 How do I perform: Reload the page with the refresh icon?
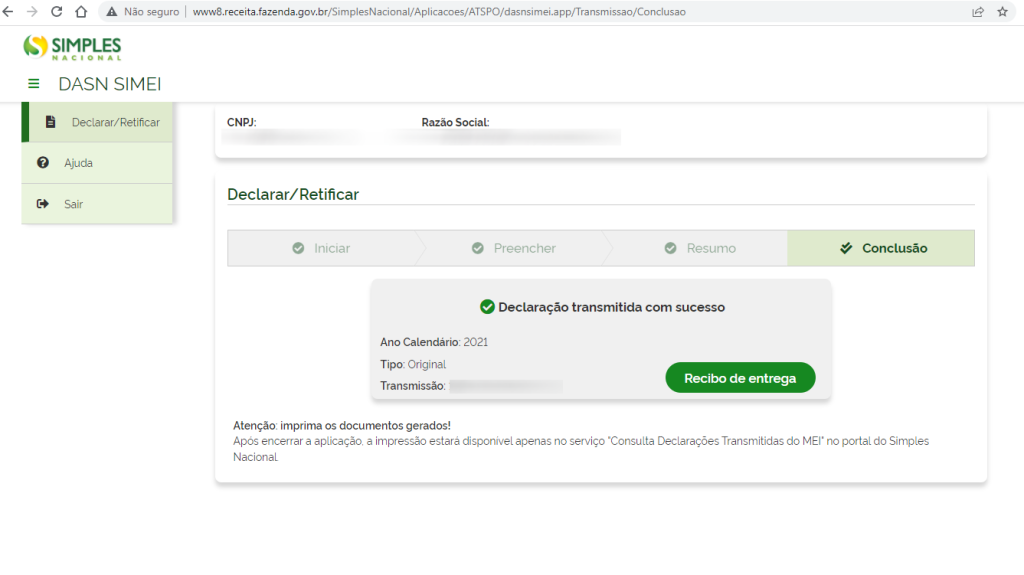[56, 12]
